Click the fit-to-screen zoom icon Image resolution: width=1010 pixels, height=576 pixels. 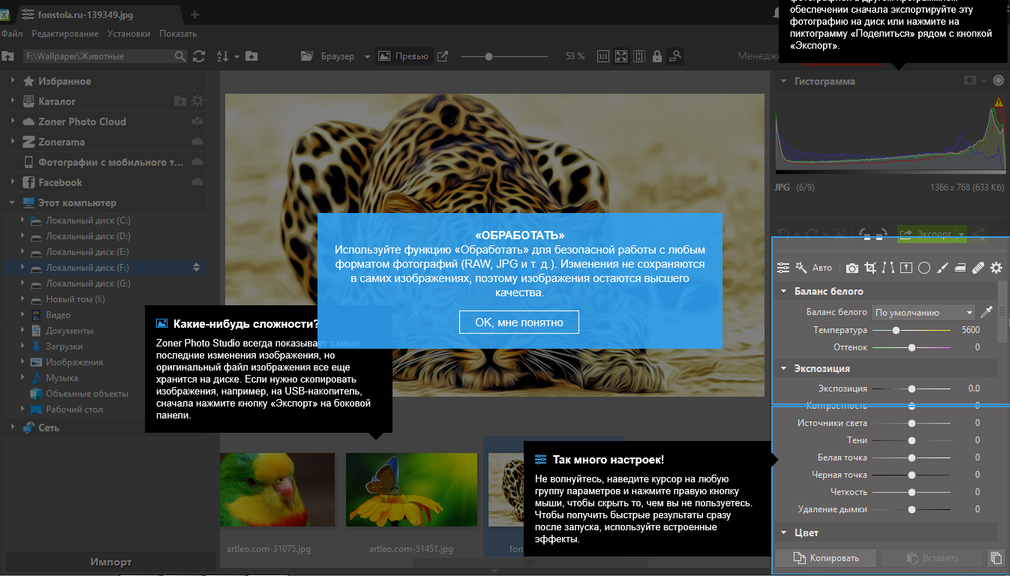[x=621, y=57]
